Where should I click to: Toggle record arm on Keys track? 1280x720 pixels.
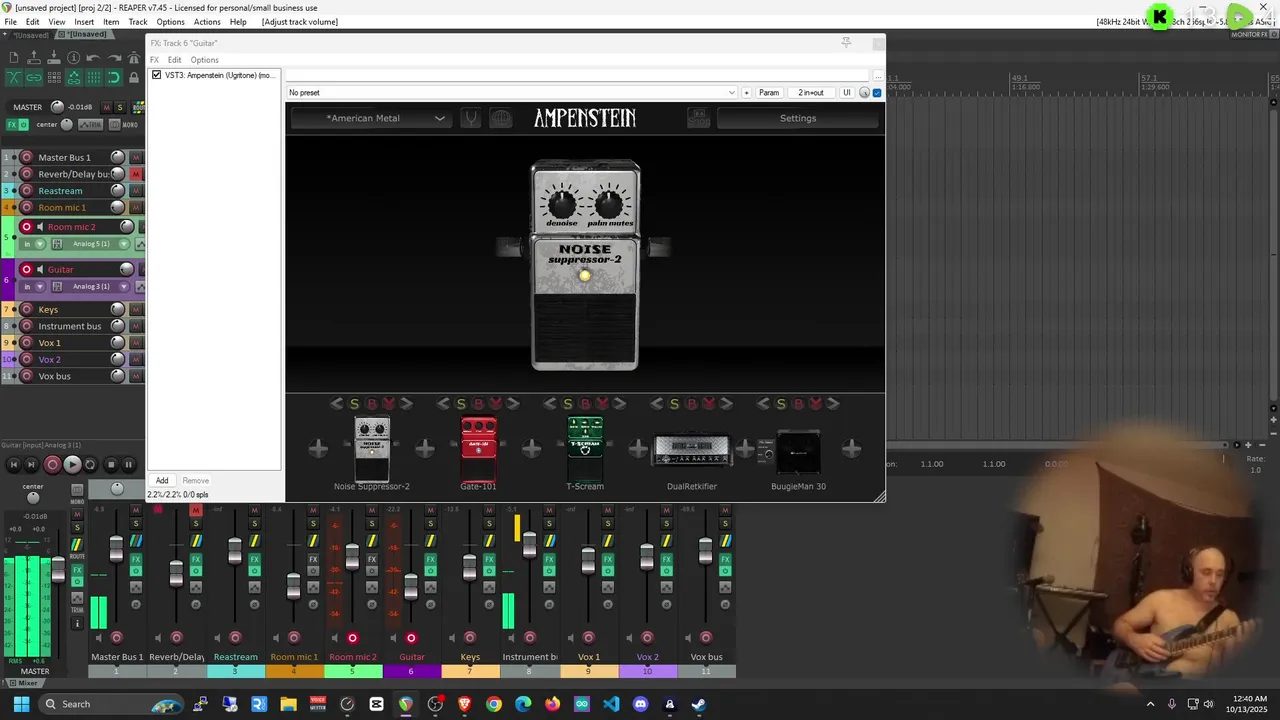27,309
